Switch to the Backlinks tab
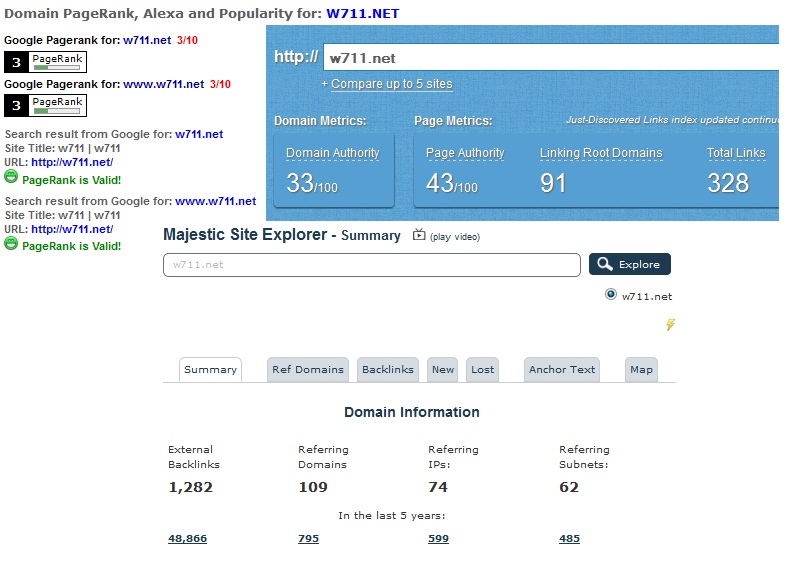Image resolution: width=792 pixels, height=576 pixels. [x=388, y=370]
